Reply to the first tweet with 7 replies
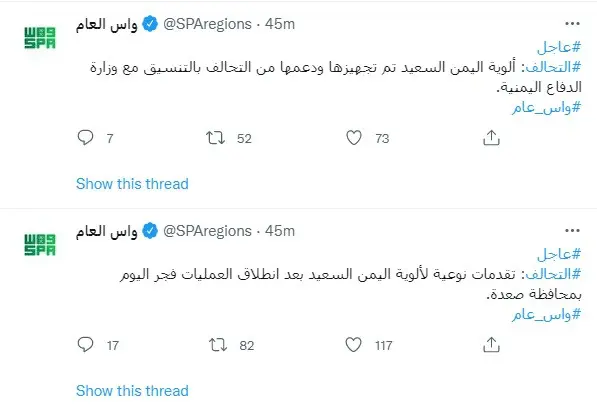The image size is (597, 415). pyautogui.click(x=85, y=137)
